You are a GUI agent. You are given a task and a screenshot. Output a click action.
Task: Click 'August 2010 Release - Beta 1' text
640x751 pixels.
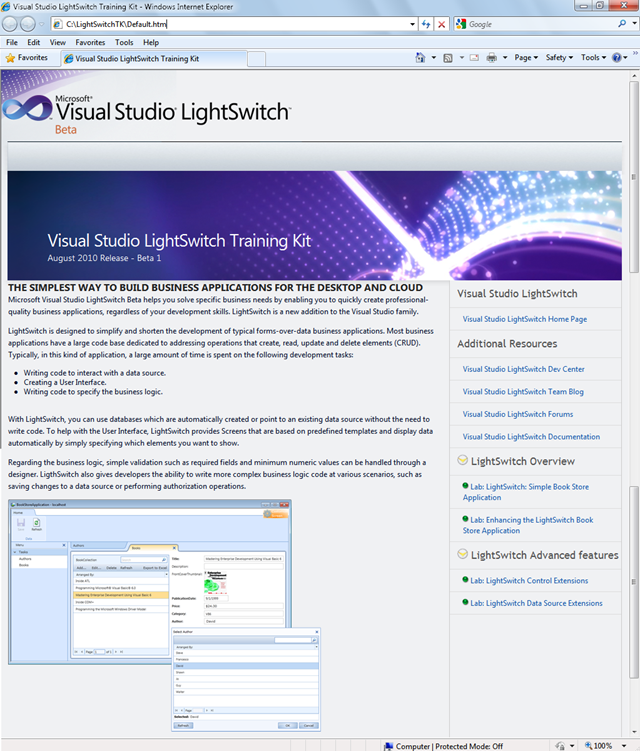coord(104,258)
